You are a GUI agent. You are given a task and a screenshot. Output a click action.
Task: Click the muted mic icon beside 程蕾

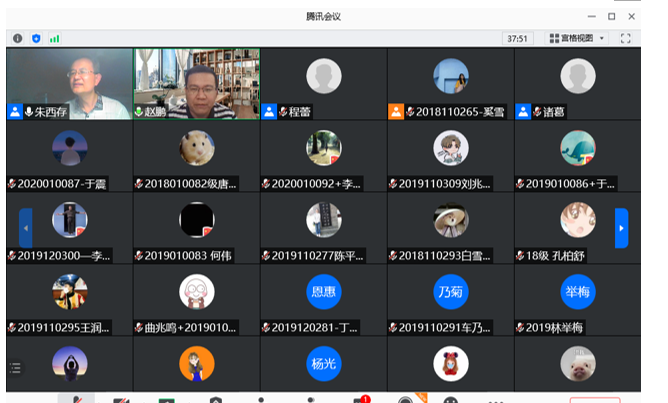283,111
